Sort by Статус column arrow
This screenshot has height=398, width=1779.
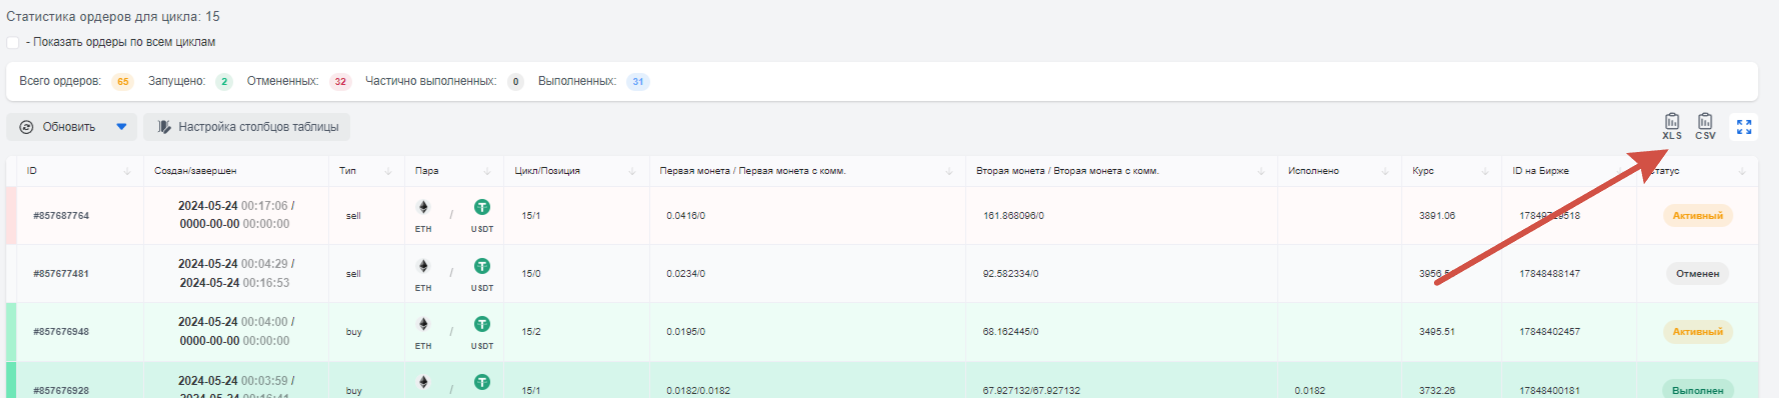(x=1742, y=171)
